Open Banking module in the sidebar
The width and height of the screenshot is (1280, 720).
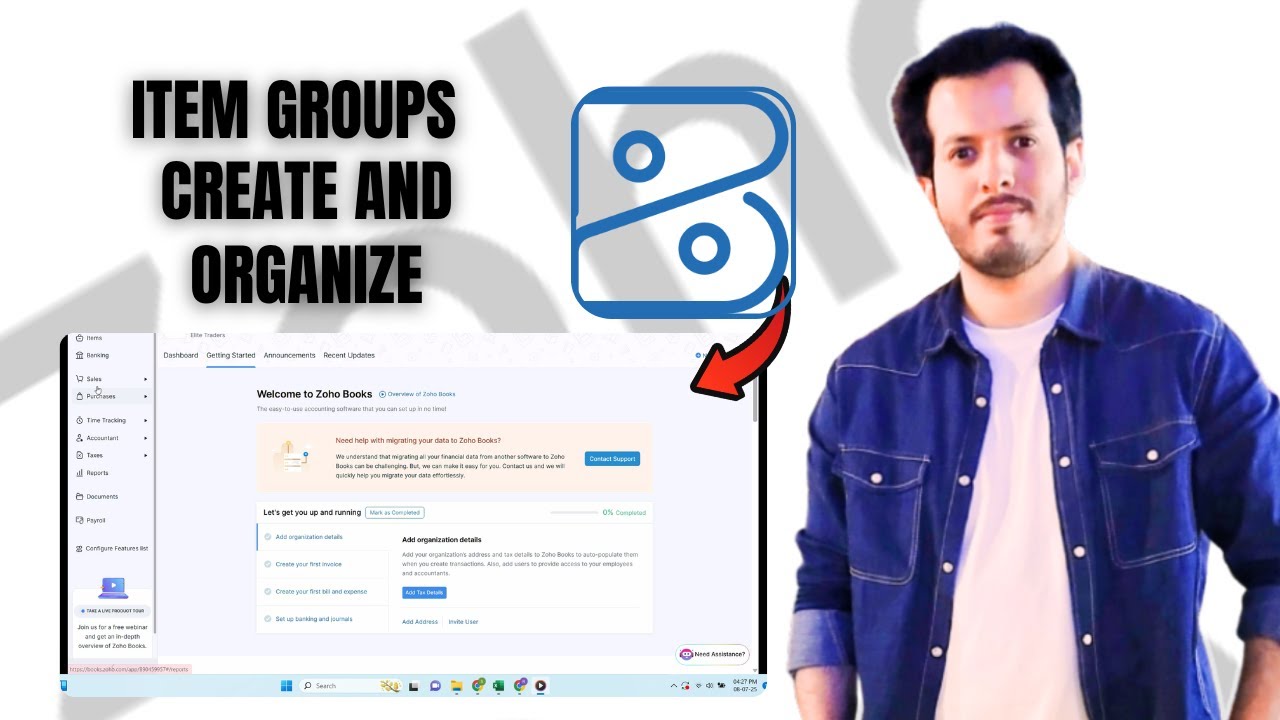(x=92, y=355)
